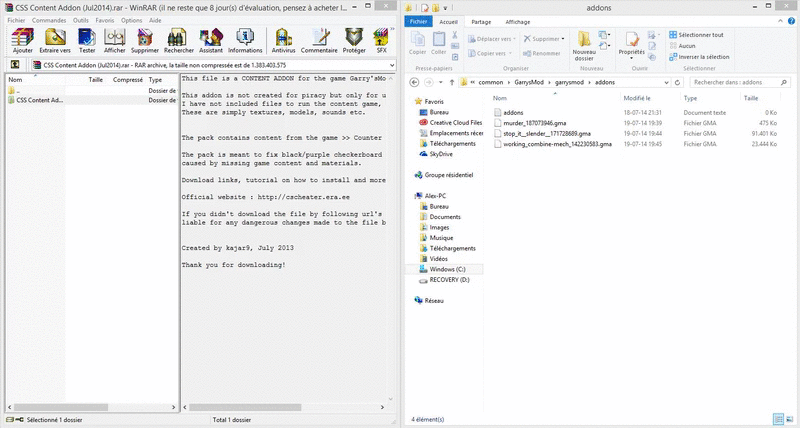
Task: Click the Ajouter icon in WinRAR toolbar
Action: click(22, 41)
